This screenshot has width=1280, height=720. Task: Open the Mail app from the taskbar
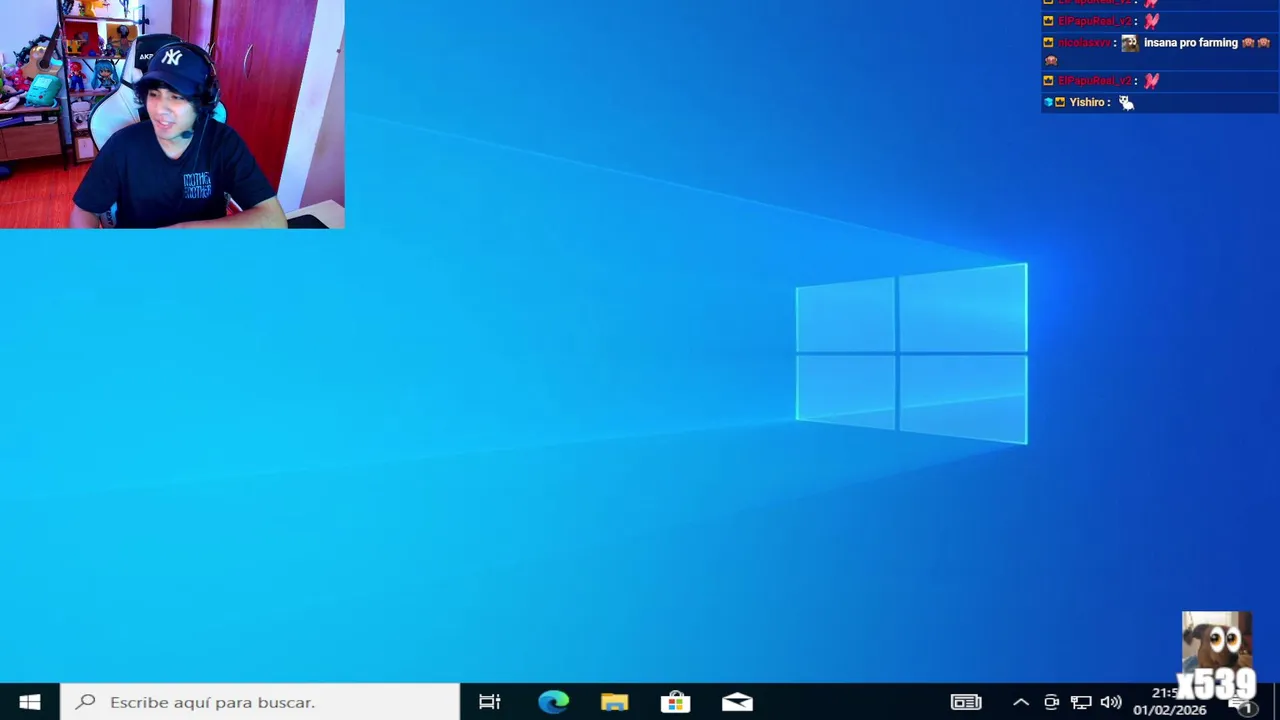pos(737,702)
